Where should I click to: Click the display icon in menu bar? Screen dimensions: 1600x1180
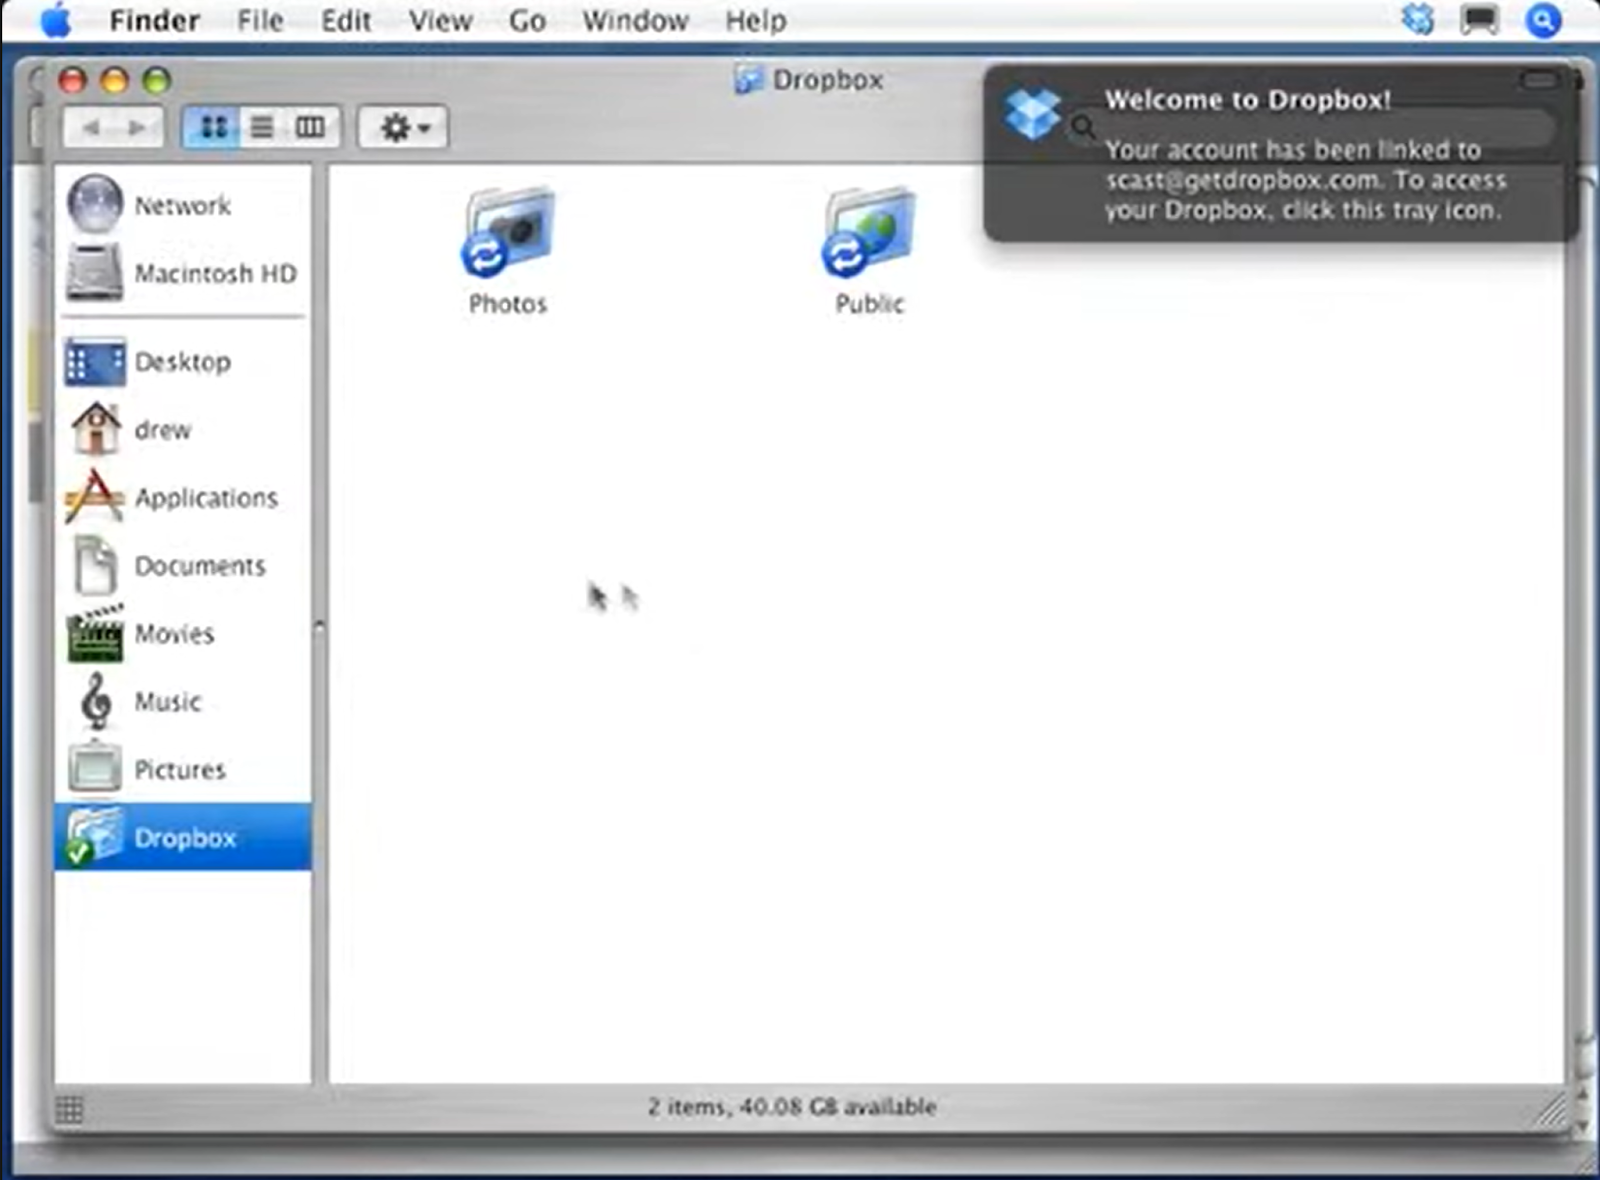coord(1479,19)
